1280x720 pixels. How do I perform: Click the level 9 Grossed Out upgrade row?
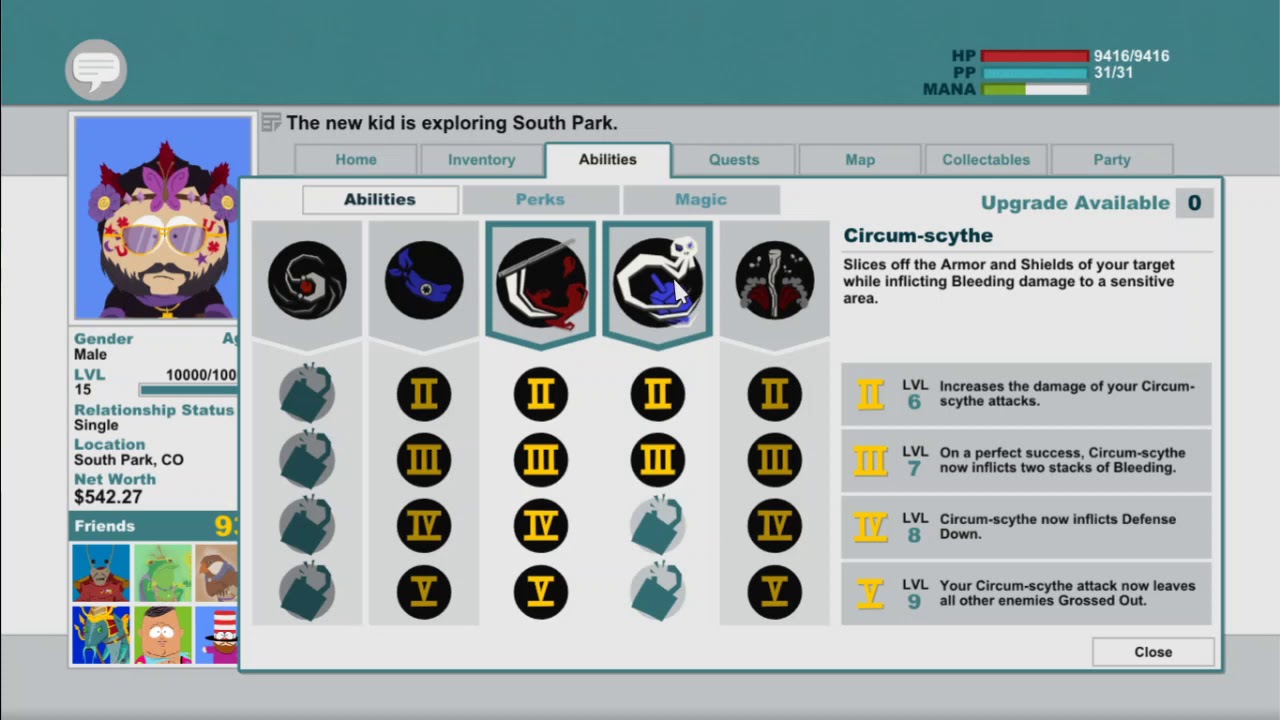point(1026,593)
